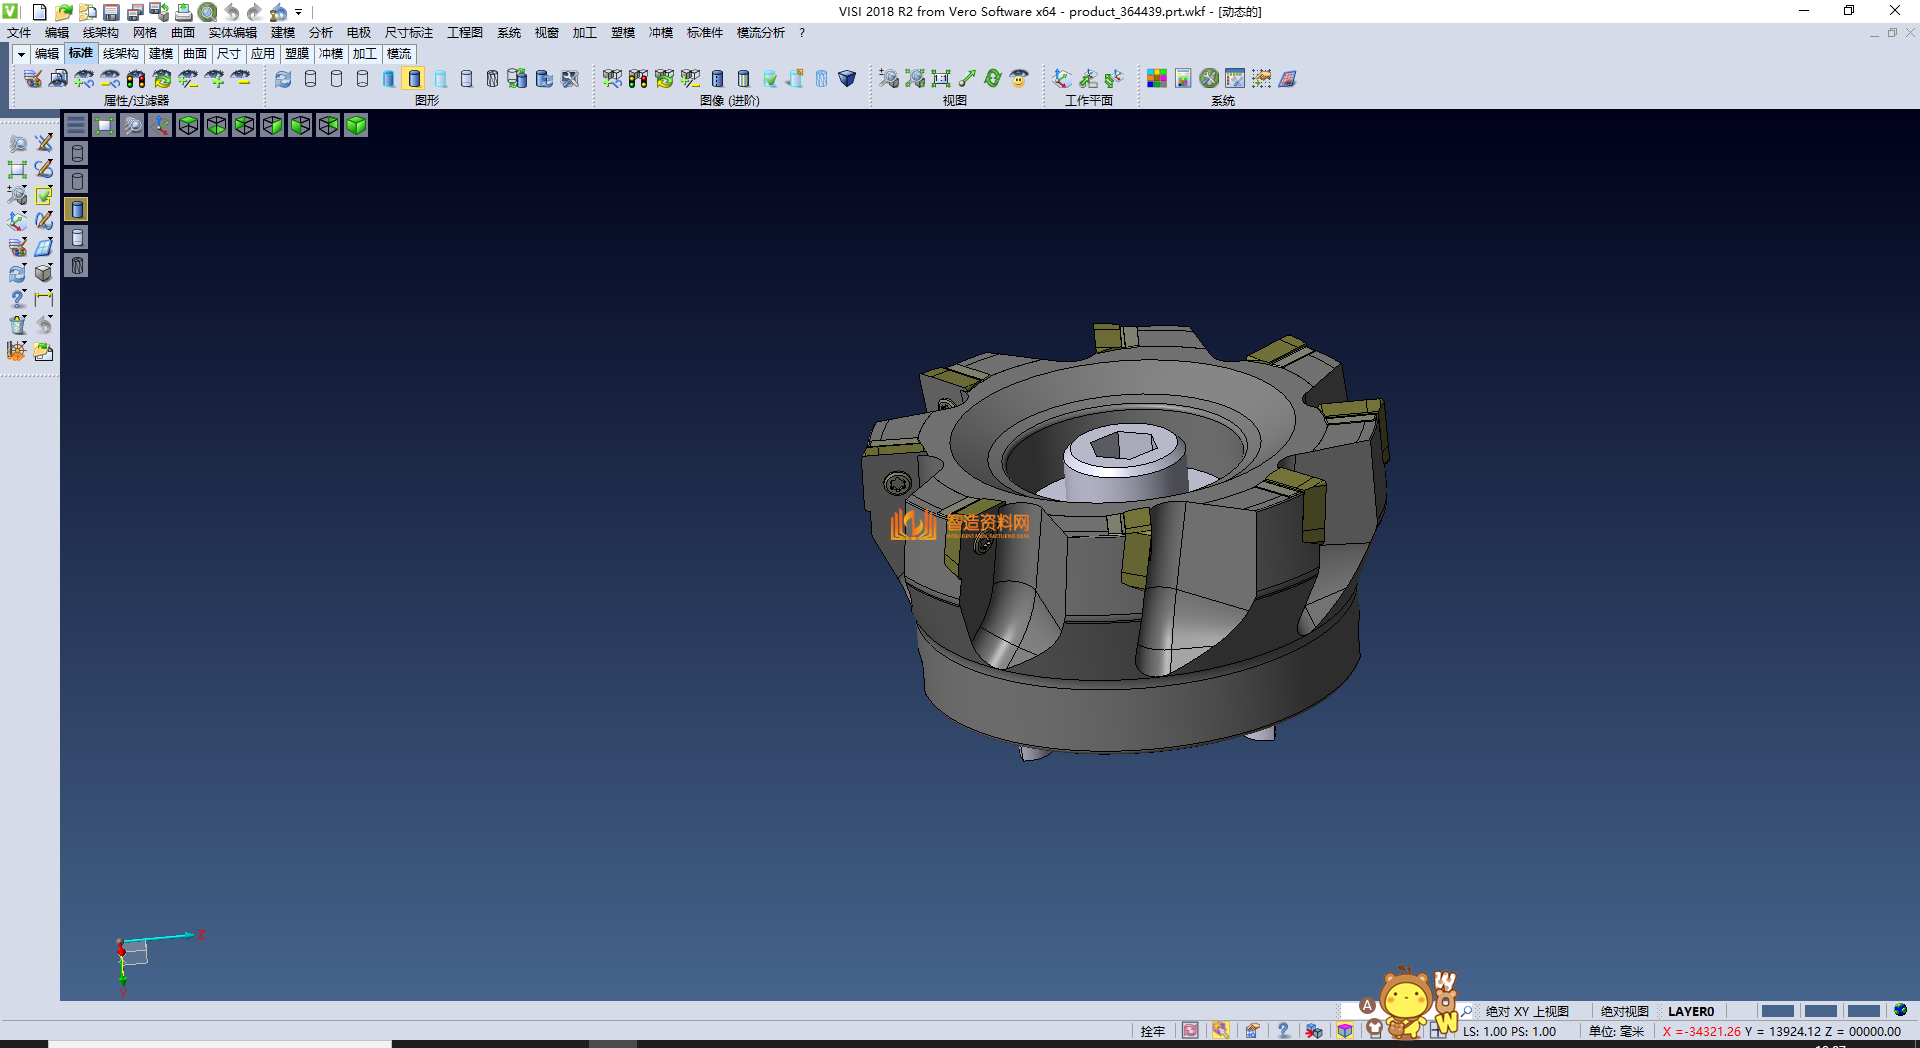This screenshot has height=1048, width=1920.
Task: Toggle the highlighted shaded display mode button
Action: click(414, 79)
